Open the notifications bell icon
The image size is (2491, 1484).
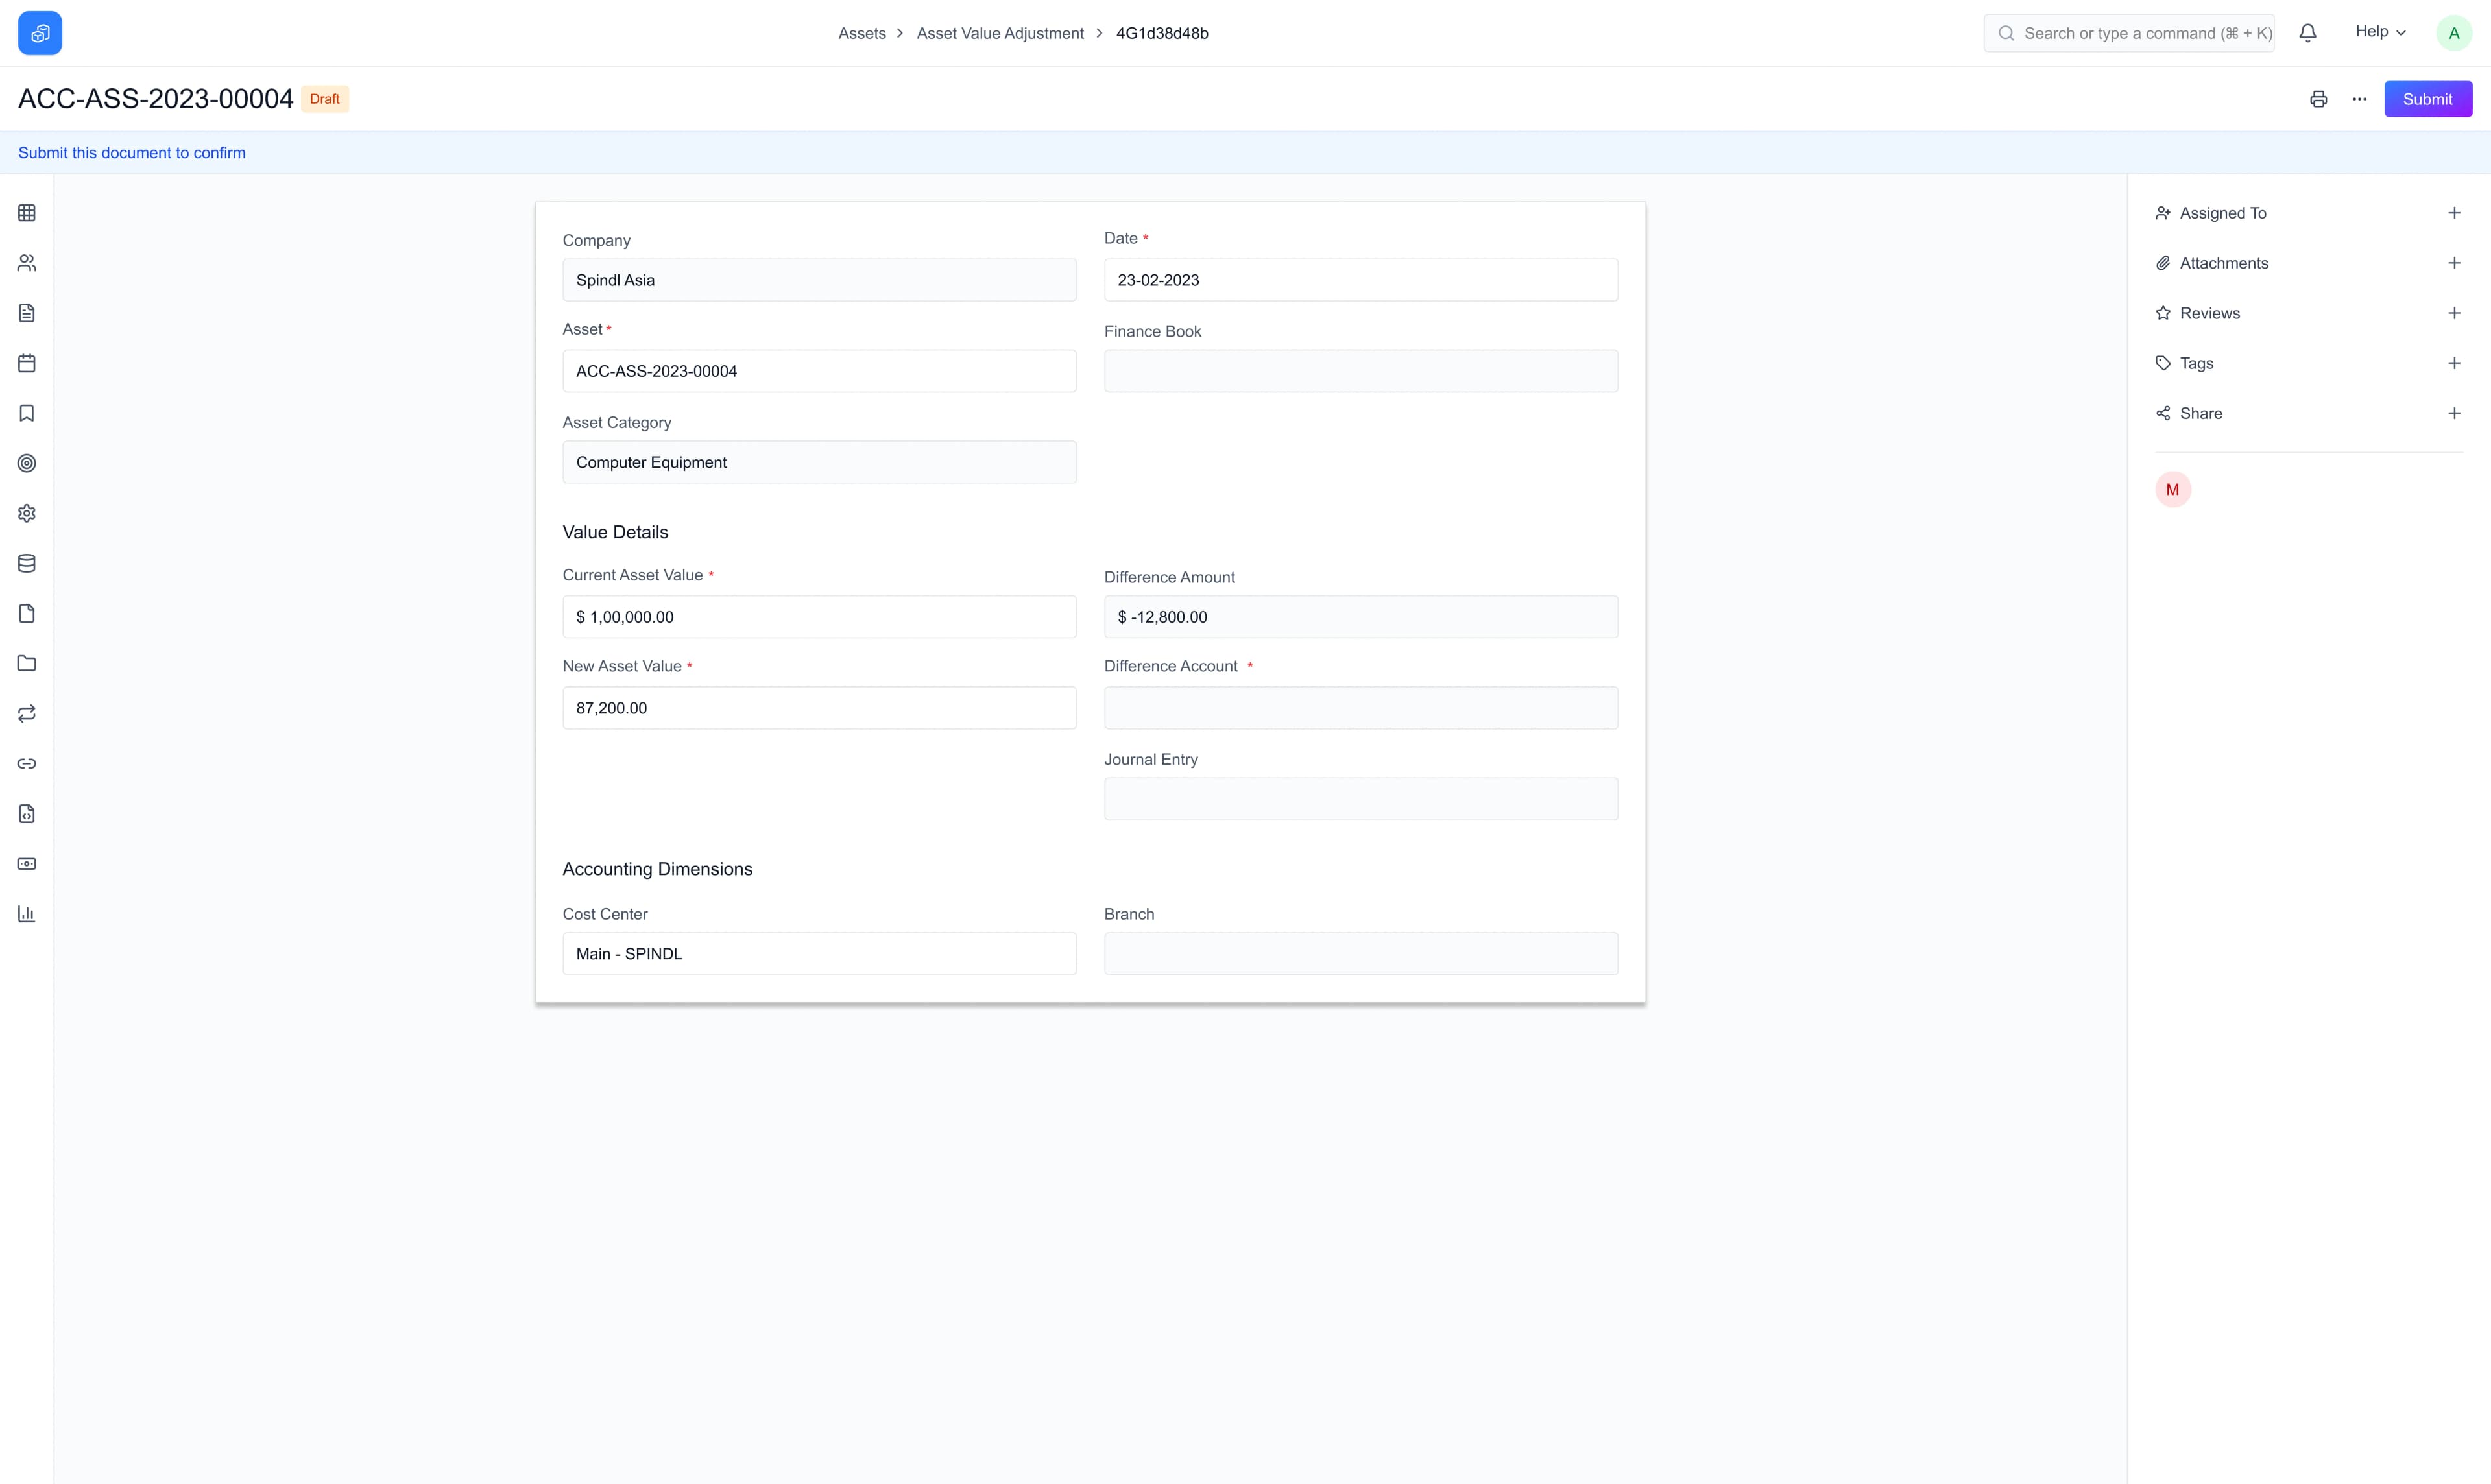click(2307, 32)
